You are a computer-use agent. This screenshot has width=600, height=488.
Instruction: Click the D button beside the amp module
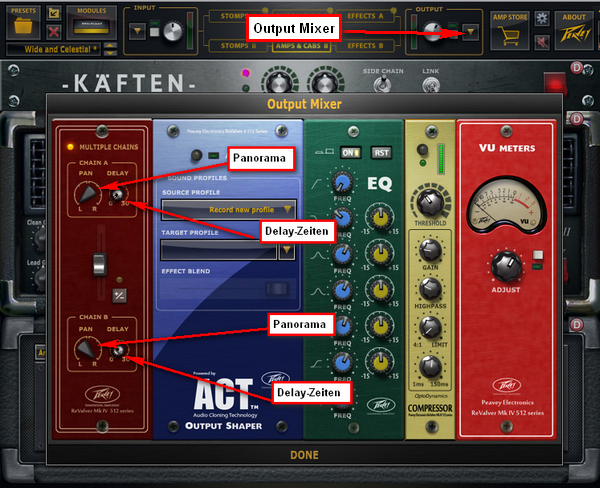coord(576,119)
